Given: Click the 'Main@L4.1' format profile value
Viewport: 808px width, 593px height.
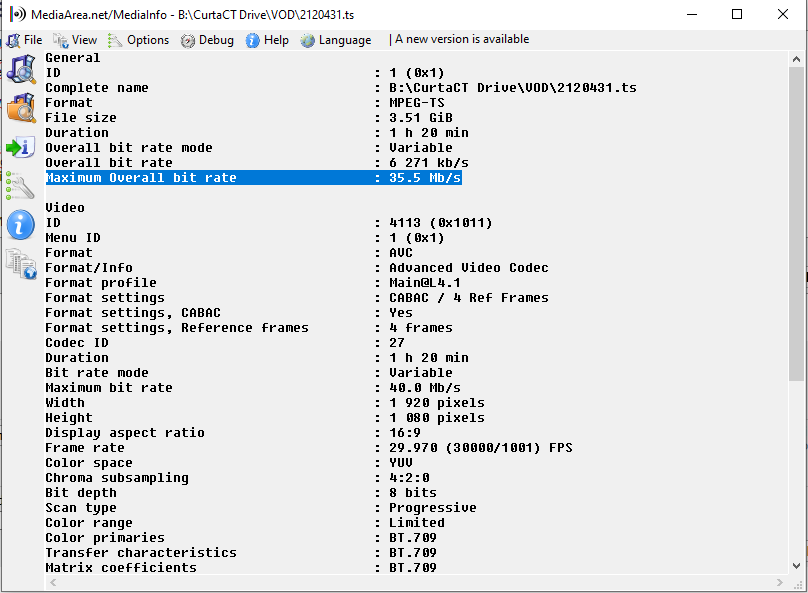Looking at the screenshot, I should [425, 283].
